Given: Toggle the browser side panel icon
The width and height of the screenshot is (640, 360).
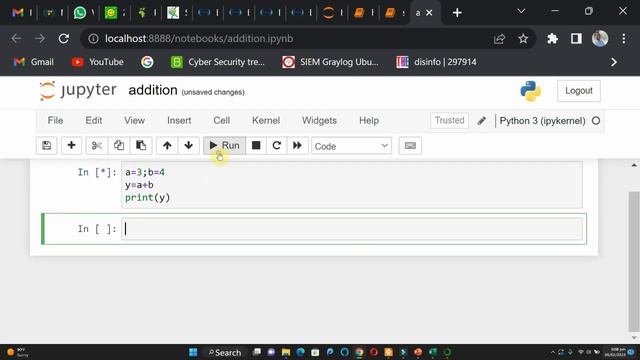Looking at the screenshot, I should tap(576, 39).
